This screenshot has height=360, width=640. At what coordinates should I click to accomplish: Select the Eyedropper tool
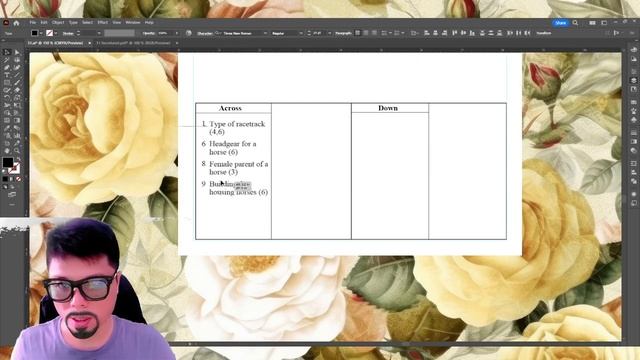coord(7,127)
